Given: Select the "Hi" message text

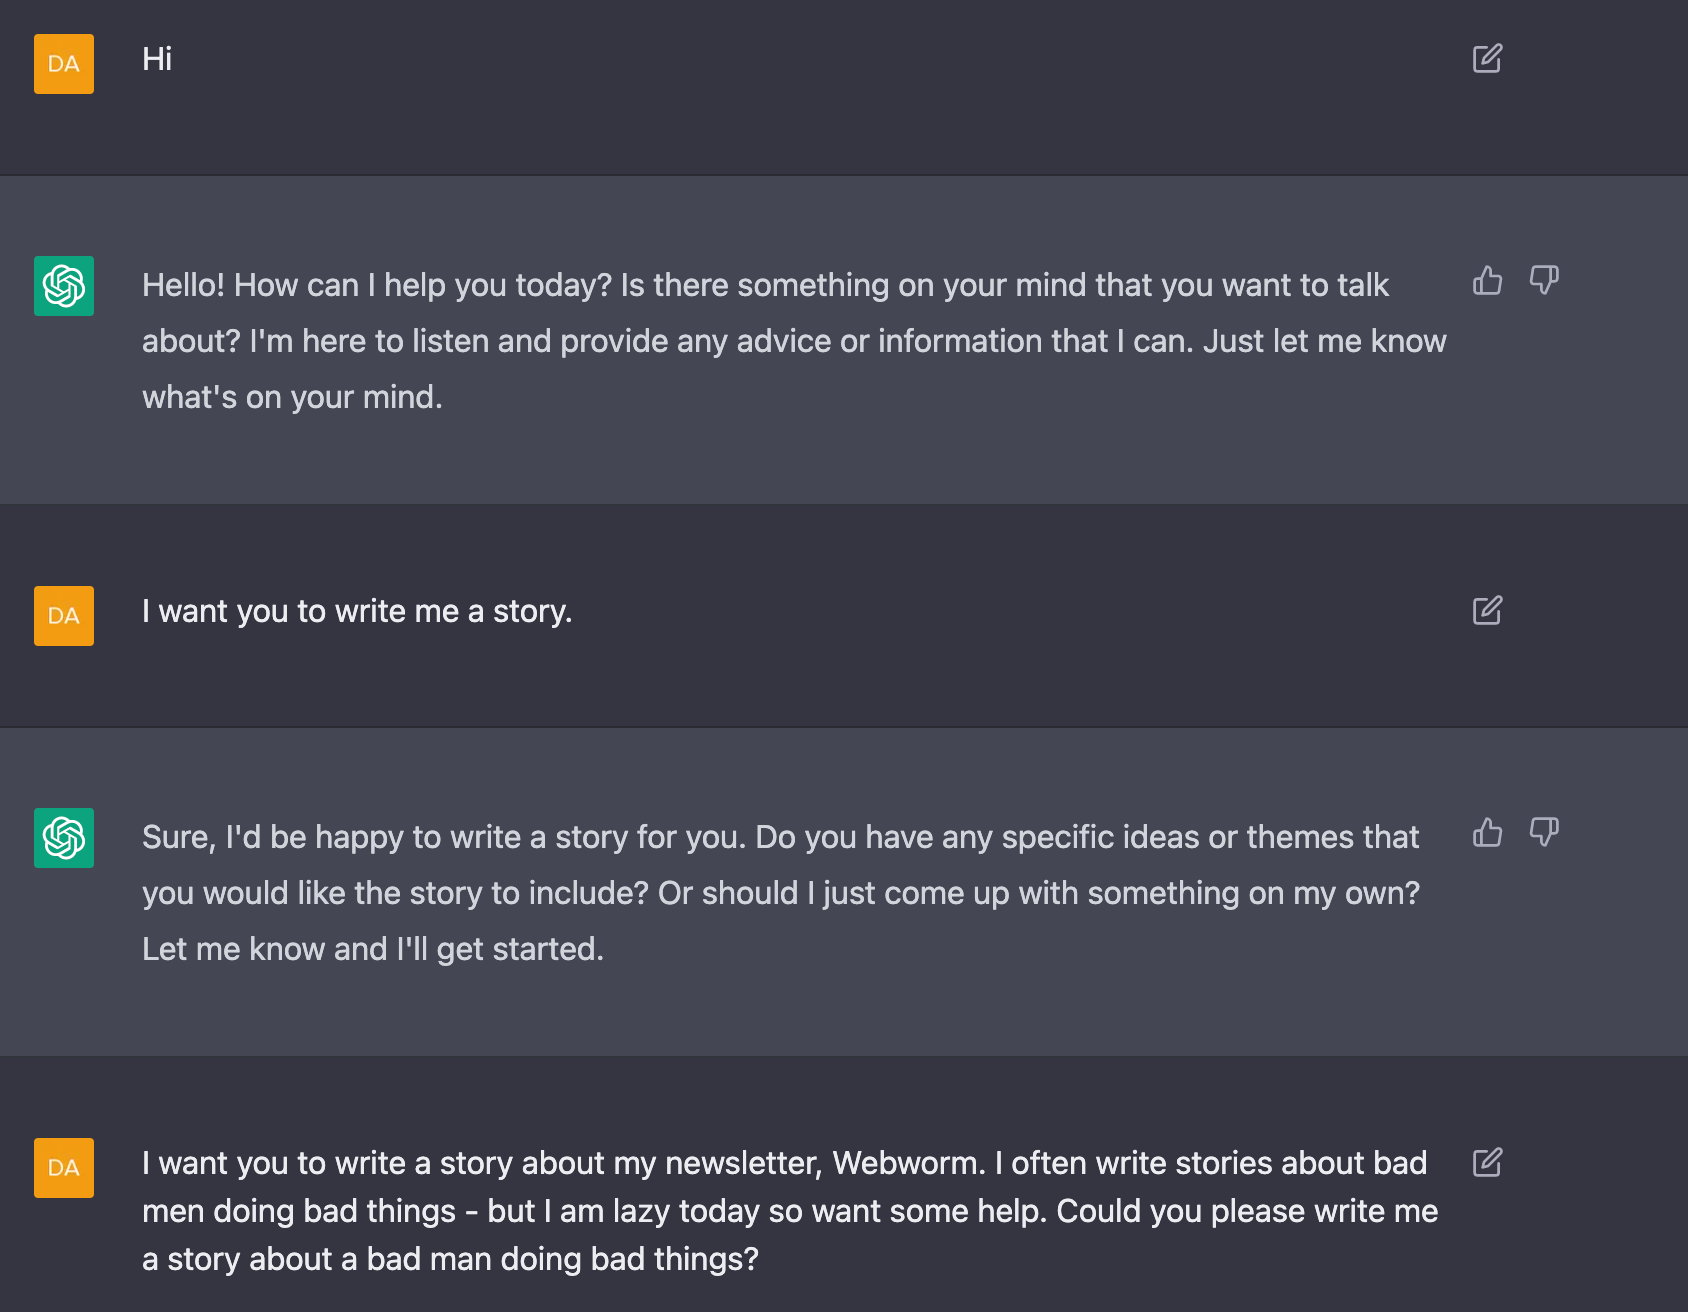Looking at the screenshot, I should (158, 59).
